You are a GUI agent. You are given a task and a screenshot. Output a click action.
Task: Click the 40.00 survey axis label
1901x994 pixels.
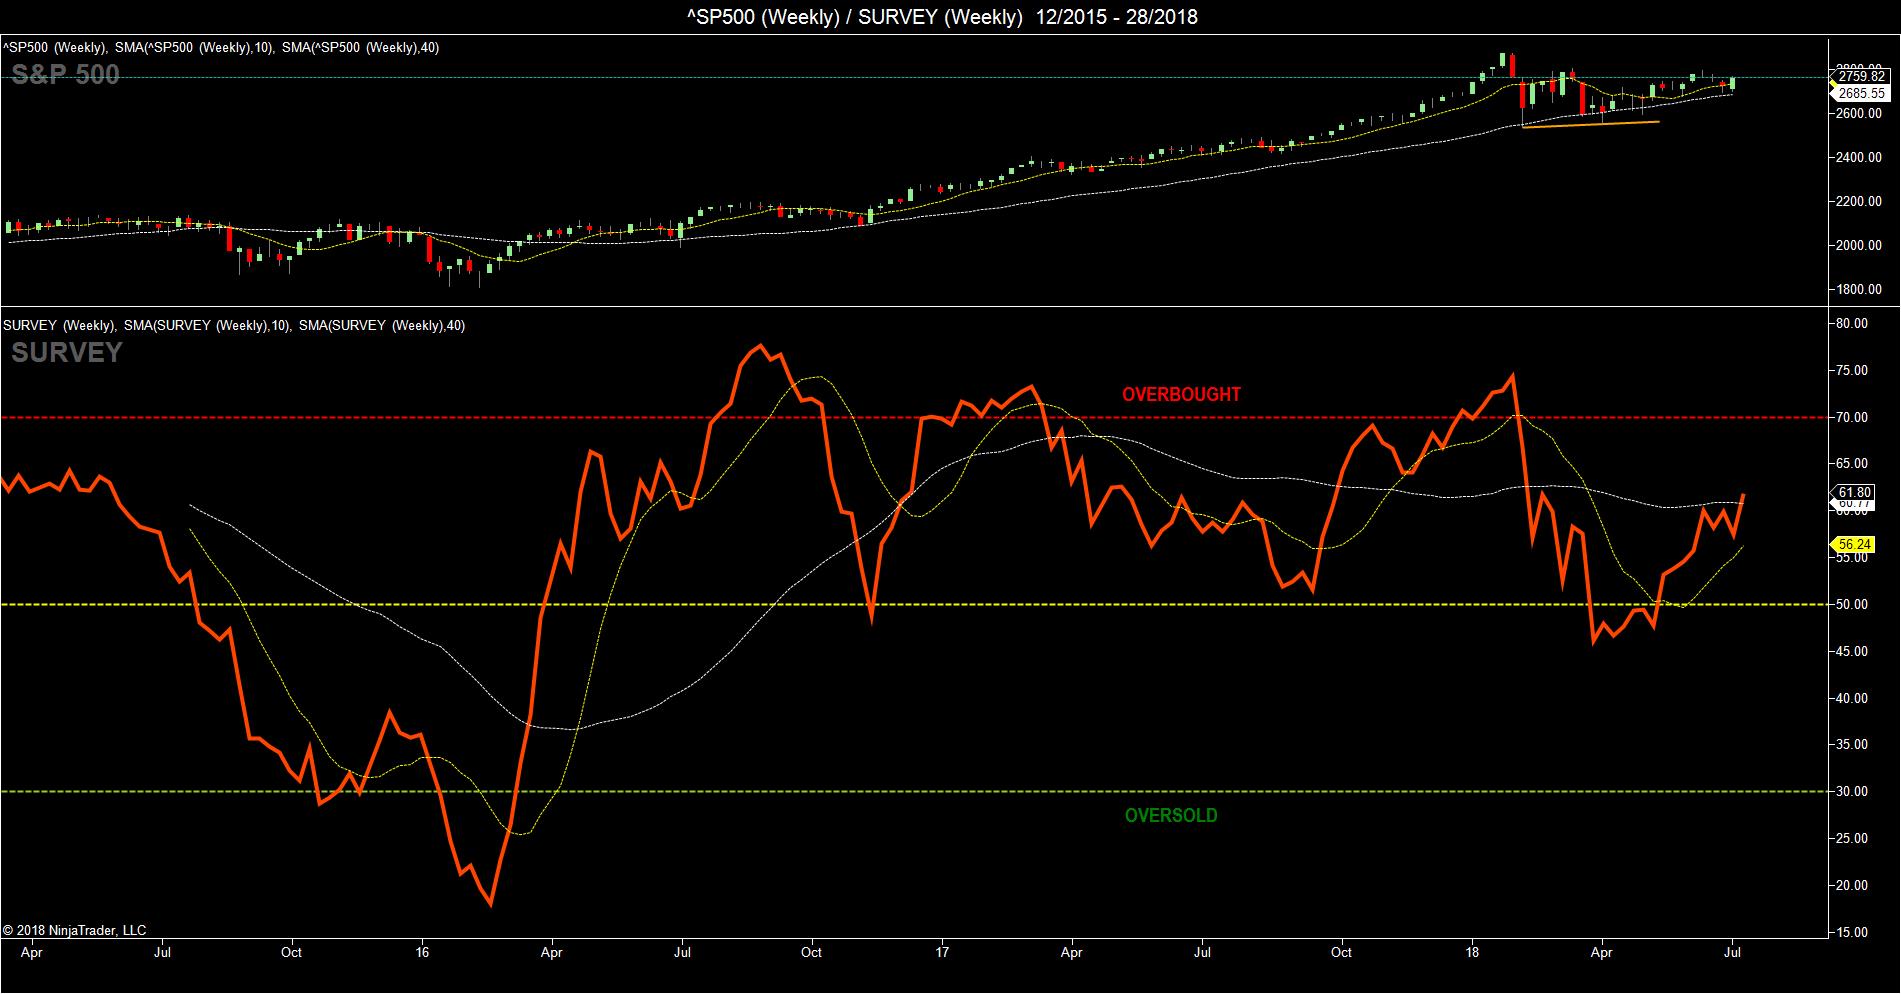click(1852, 698)
